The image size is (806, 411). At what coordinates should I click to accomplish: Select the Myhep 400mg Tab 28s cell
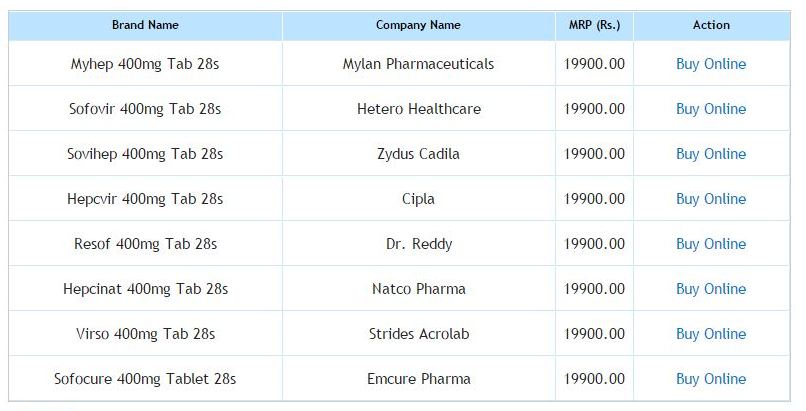click(x=145, y=64)
